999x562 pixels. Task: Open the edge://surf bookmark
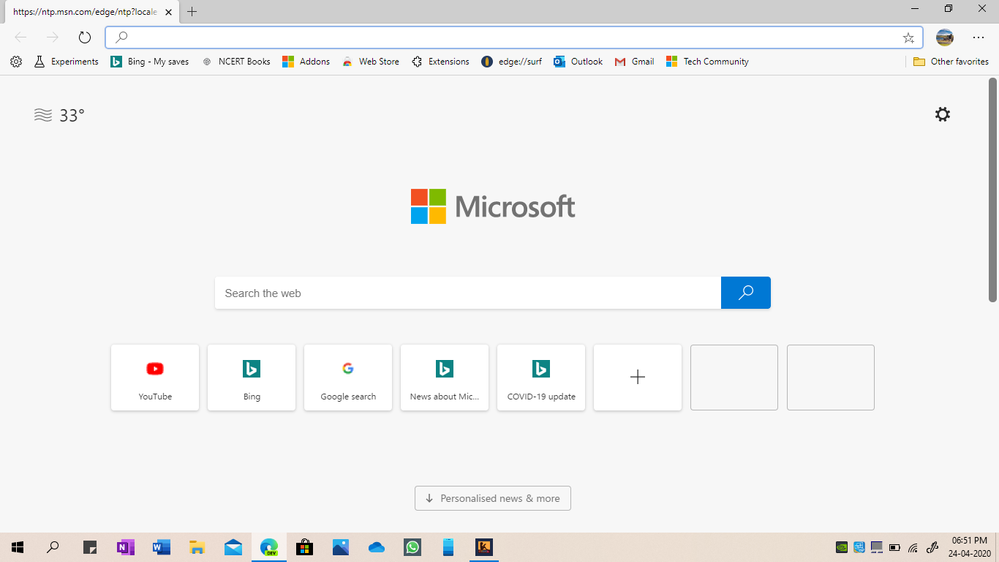coord(512,62)
